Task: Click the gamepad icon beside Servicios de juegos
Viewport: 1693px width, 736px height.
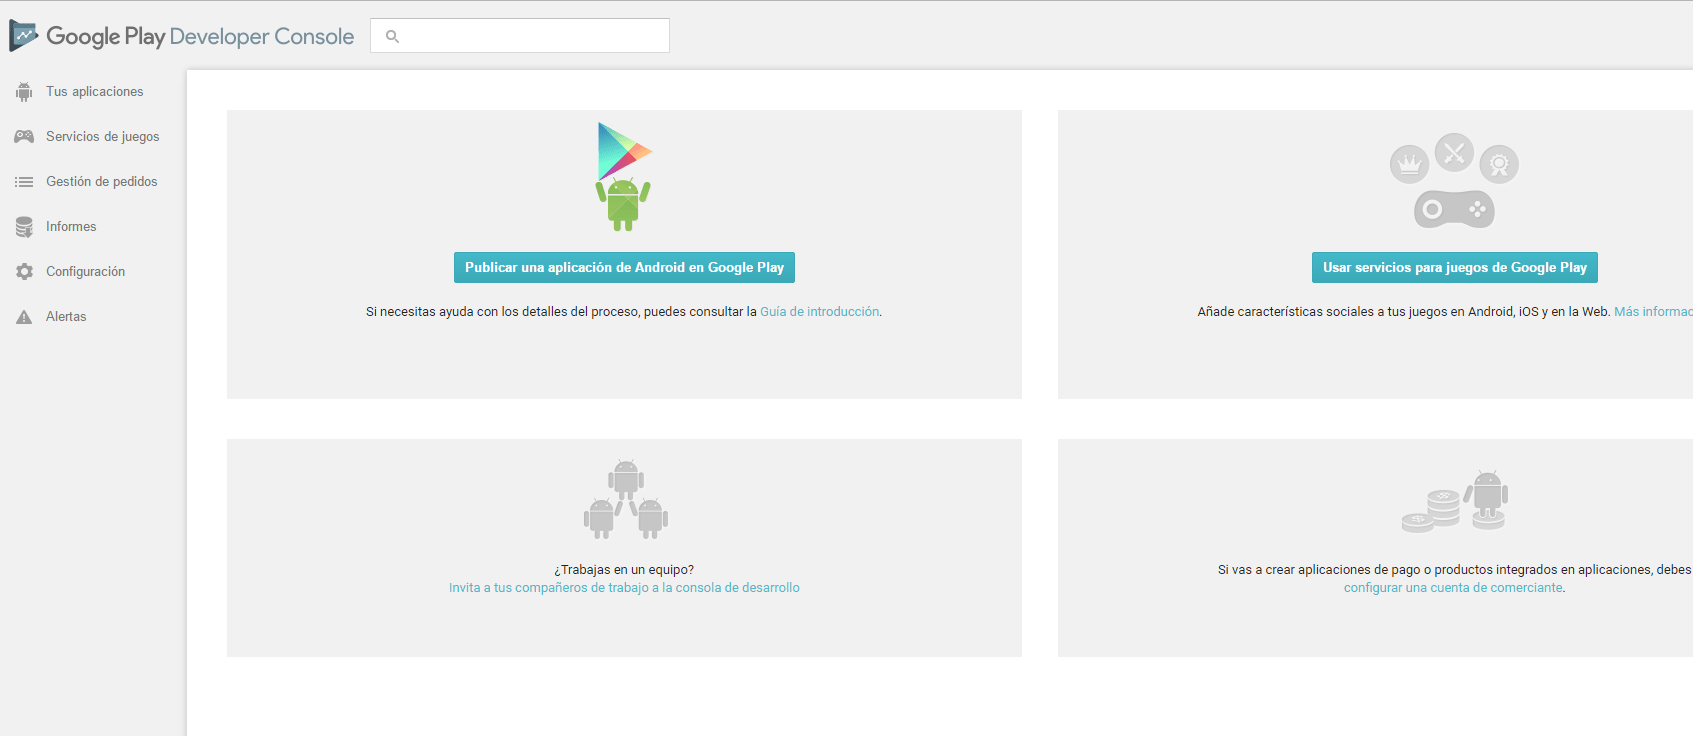Action: (x=24, y=137)
